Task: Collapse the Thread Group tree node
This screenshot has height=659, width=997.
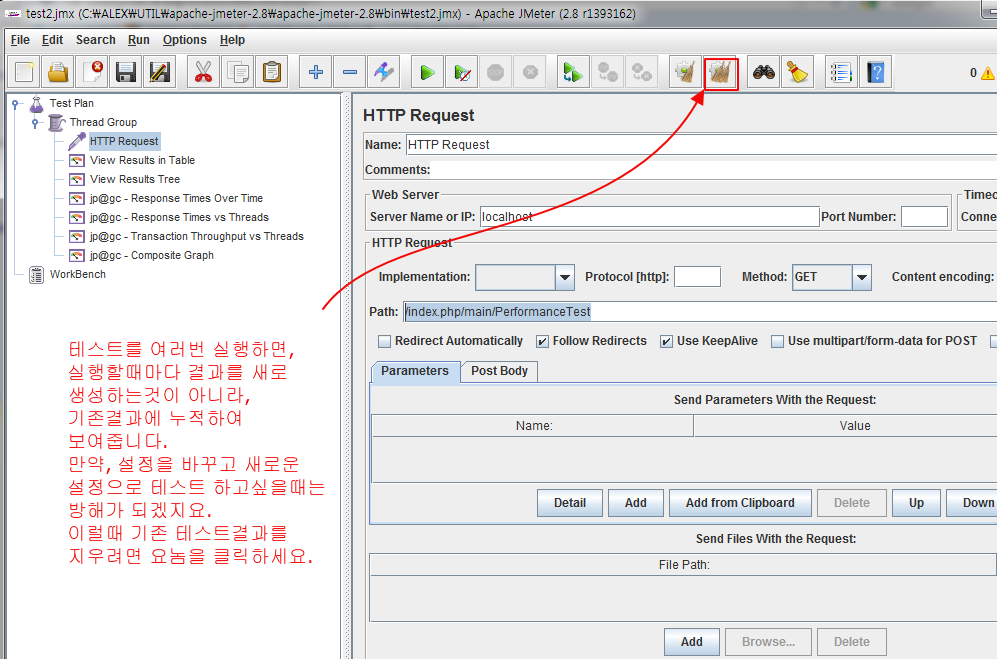Action: click(36, 123)
